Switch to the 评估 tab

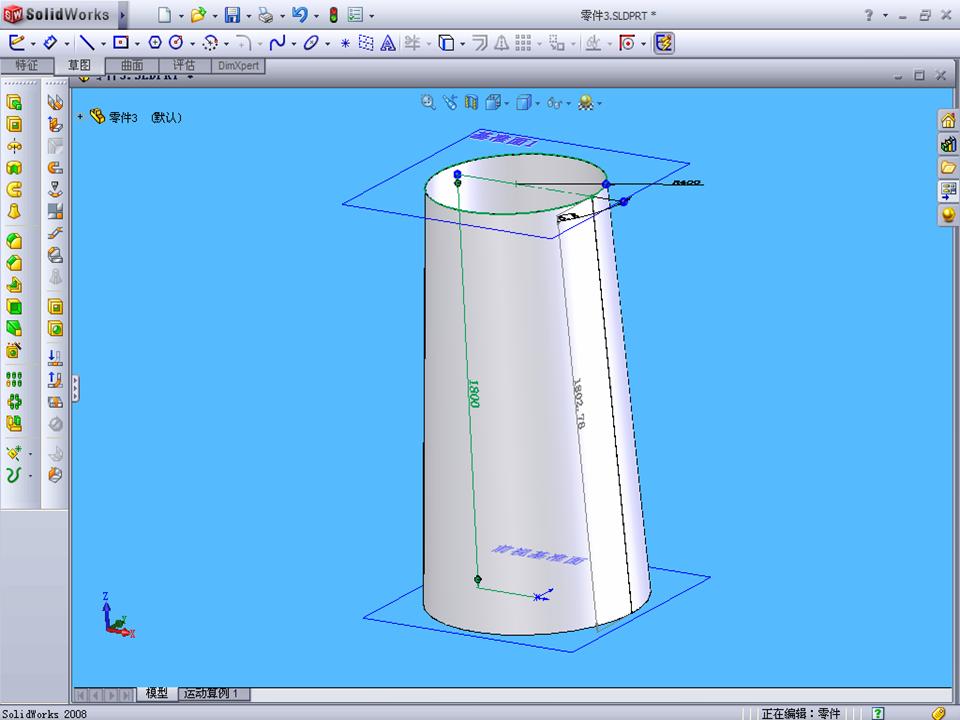click(184, 65)
